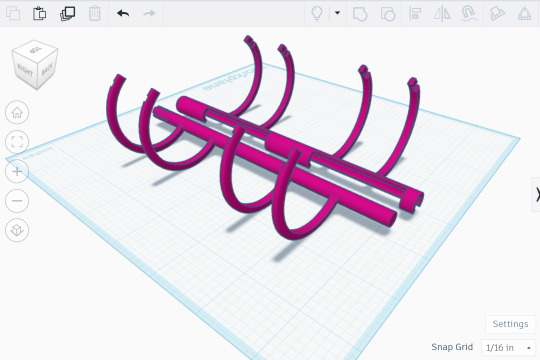This screenshot has width=540, height=360.
Task: Click the TOP face of the view cube
Action: point(35,50)
